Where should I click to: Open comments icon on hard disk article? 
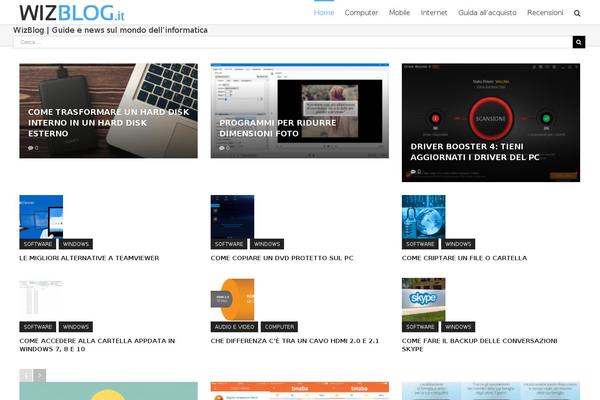pyautogui.click(x=30, y=148)
